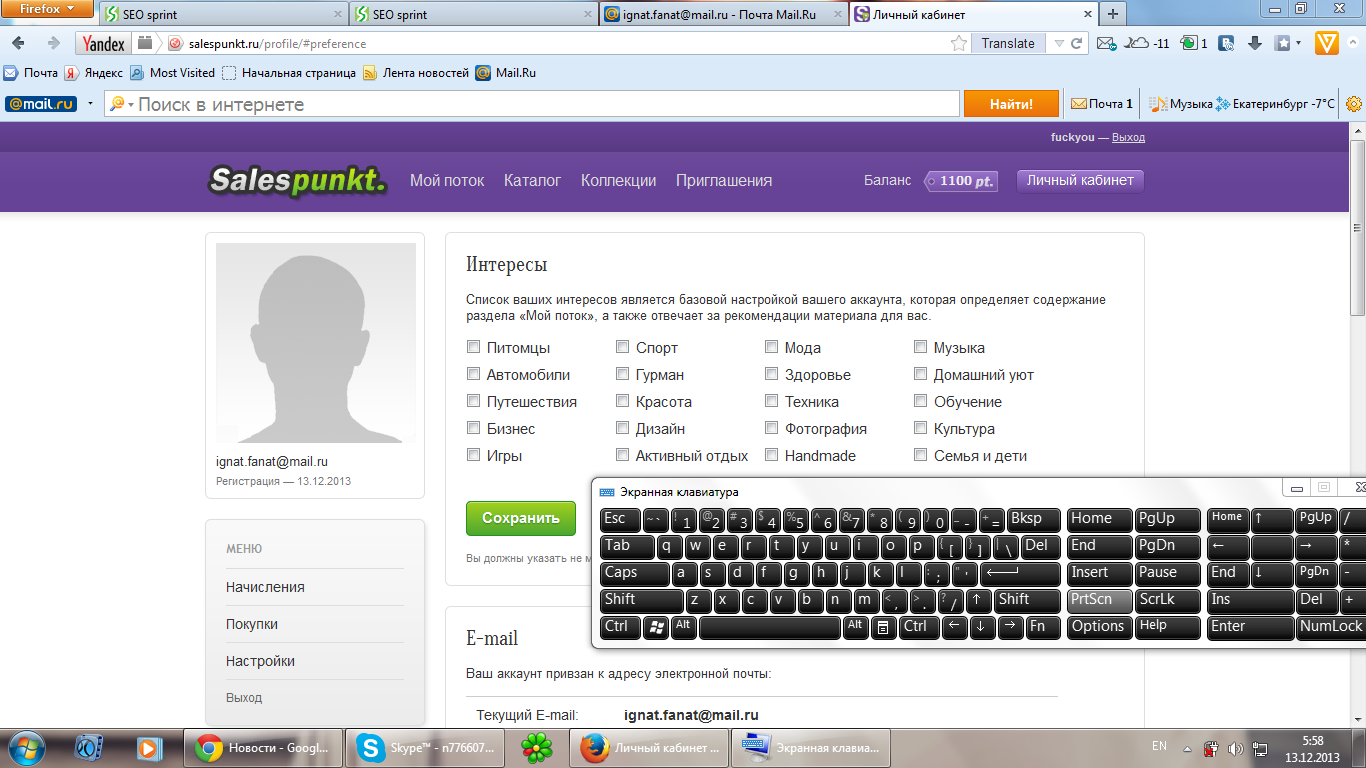The width and height of the screenshot is (1366, 768).
Task: Open Каталог in site navigation
Action: pos(532,181)
